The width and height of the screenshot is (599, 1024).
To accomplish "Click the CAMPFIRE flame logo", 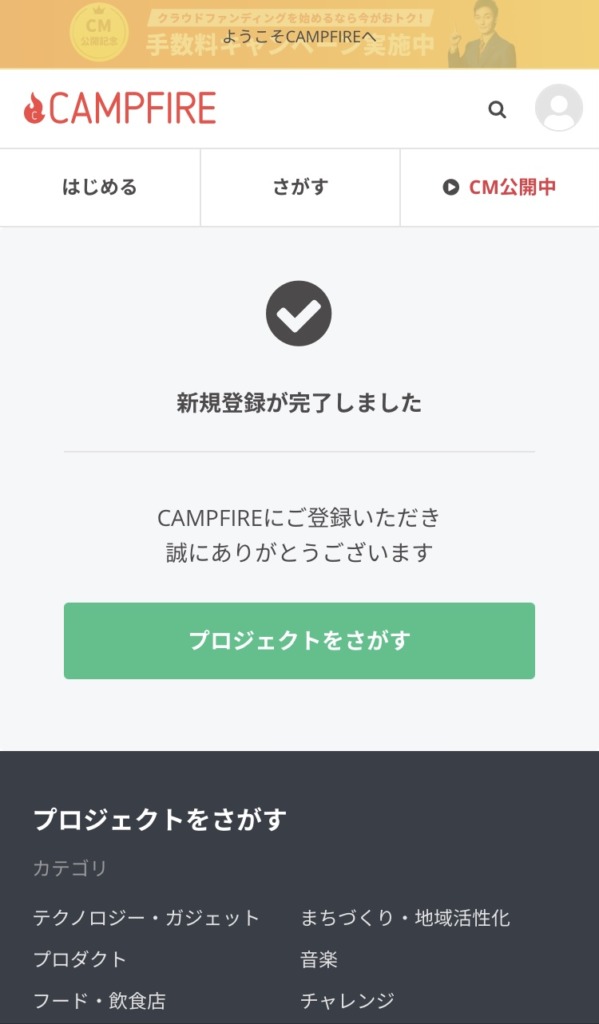I will click(120, 108).
